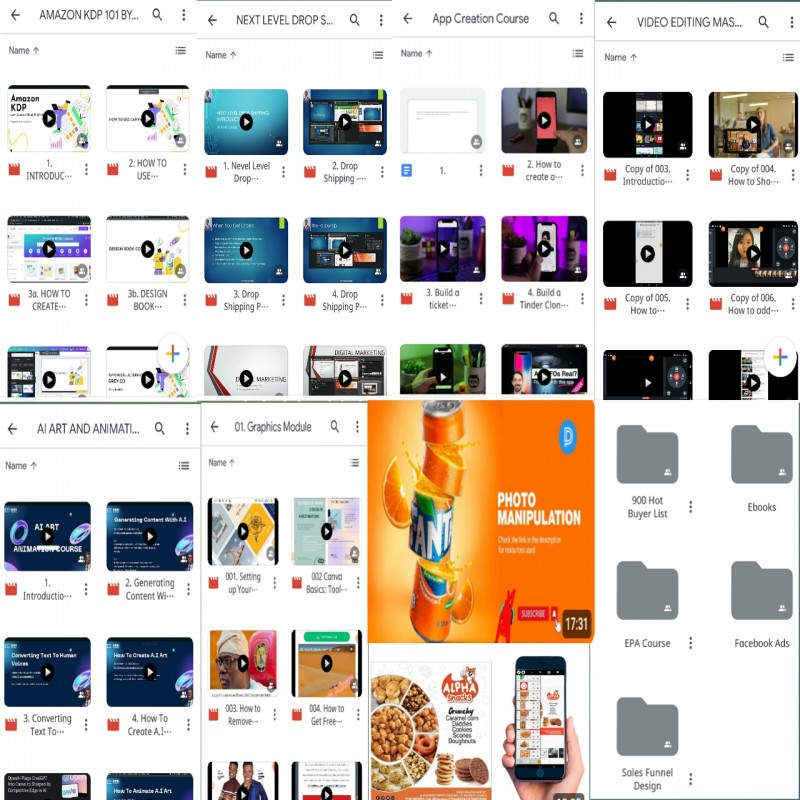Play the 001. Setting up Your... video

(x=243, y=532)
